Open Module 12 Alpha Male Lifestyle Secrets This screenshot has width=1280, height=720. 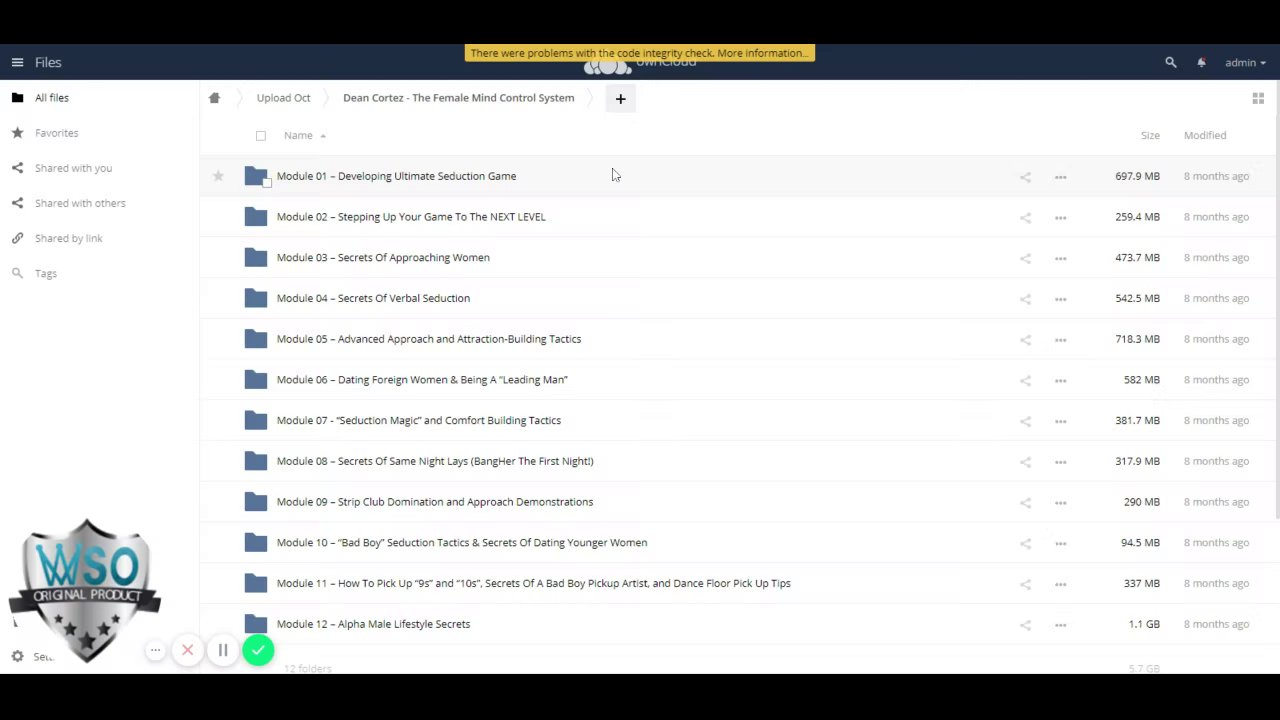(373, 624)
